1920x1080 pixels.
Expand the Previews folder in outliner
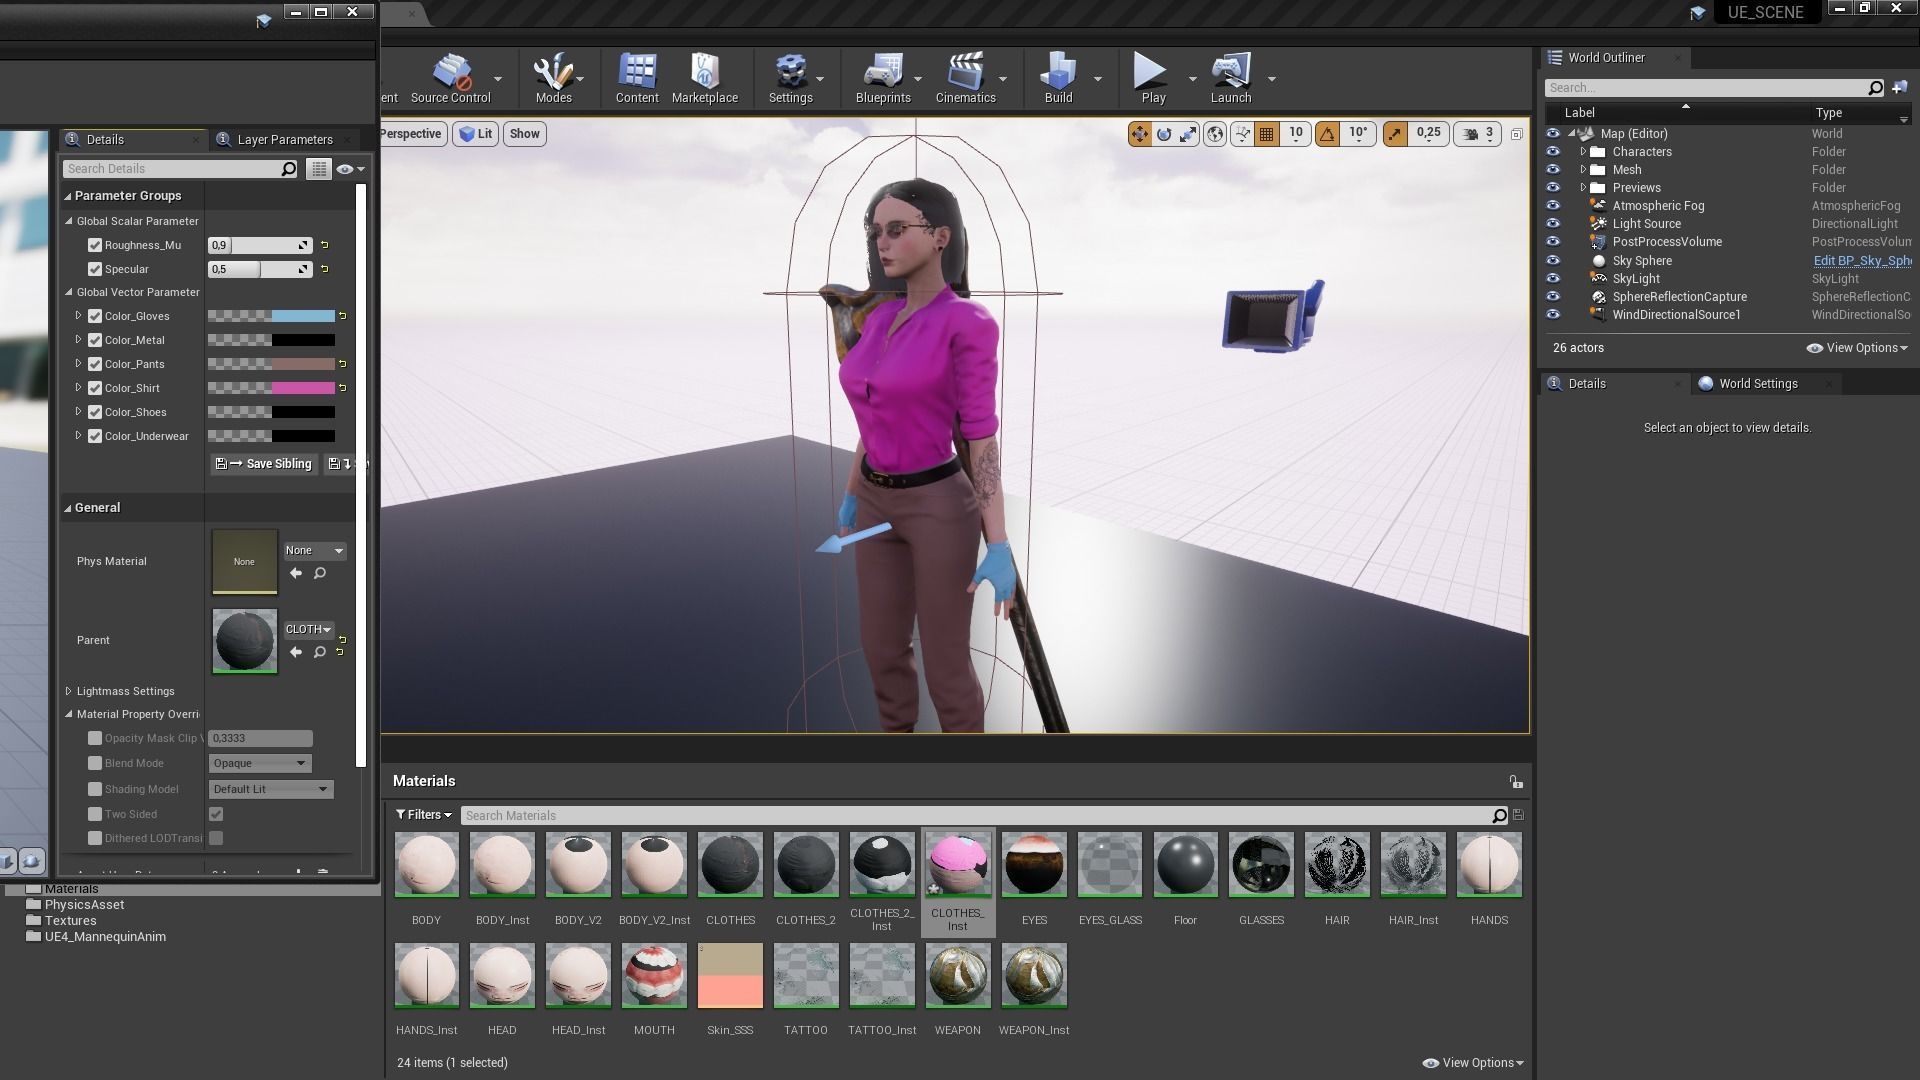click(1583, 188)
